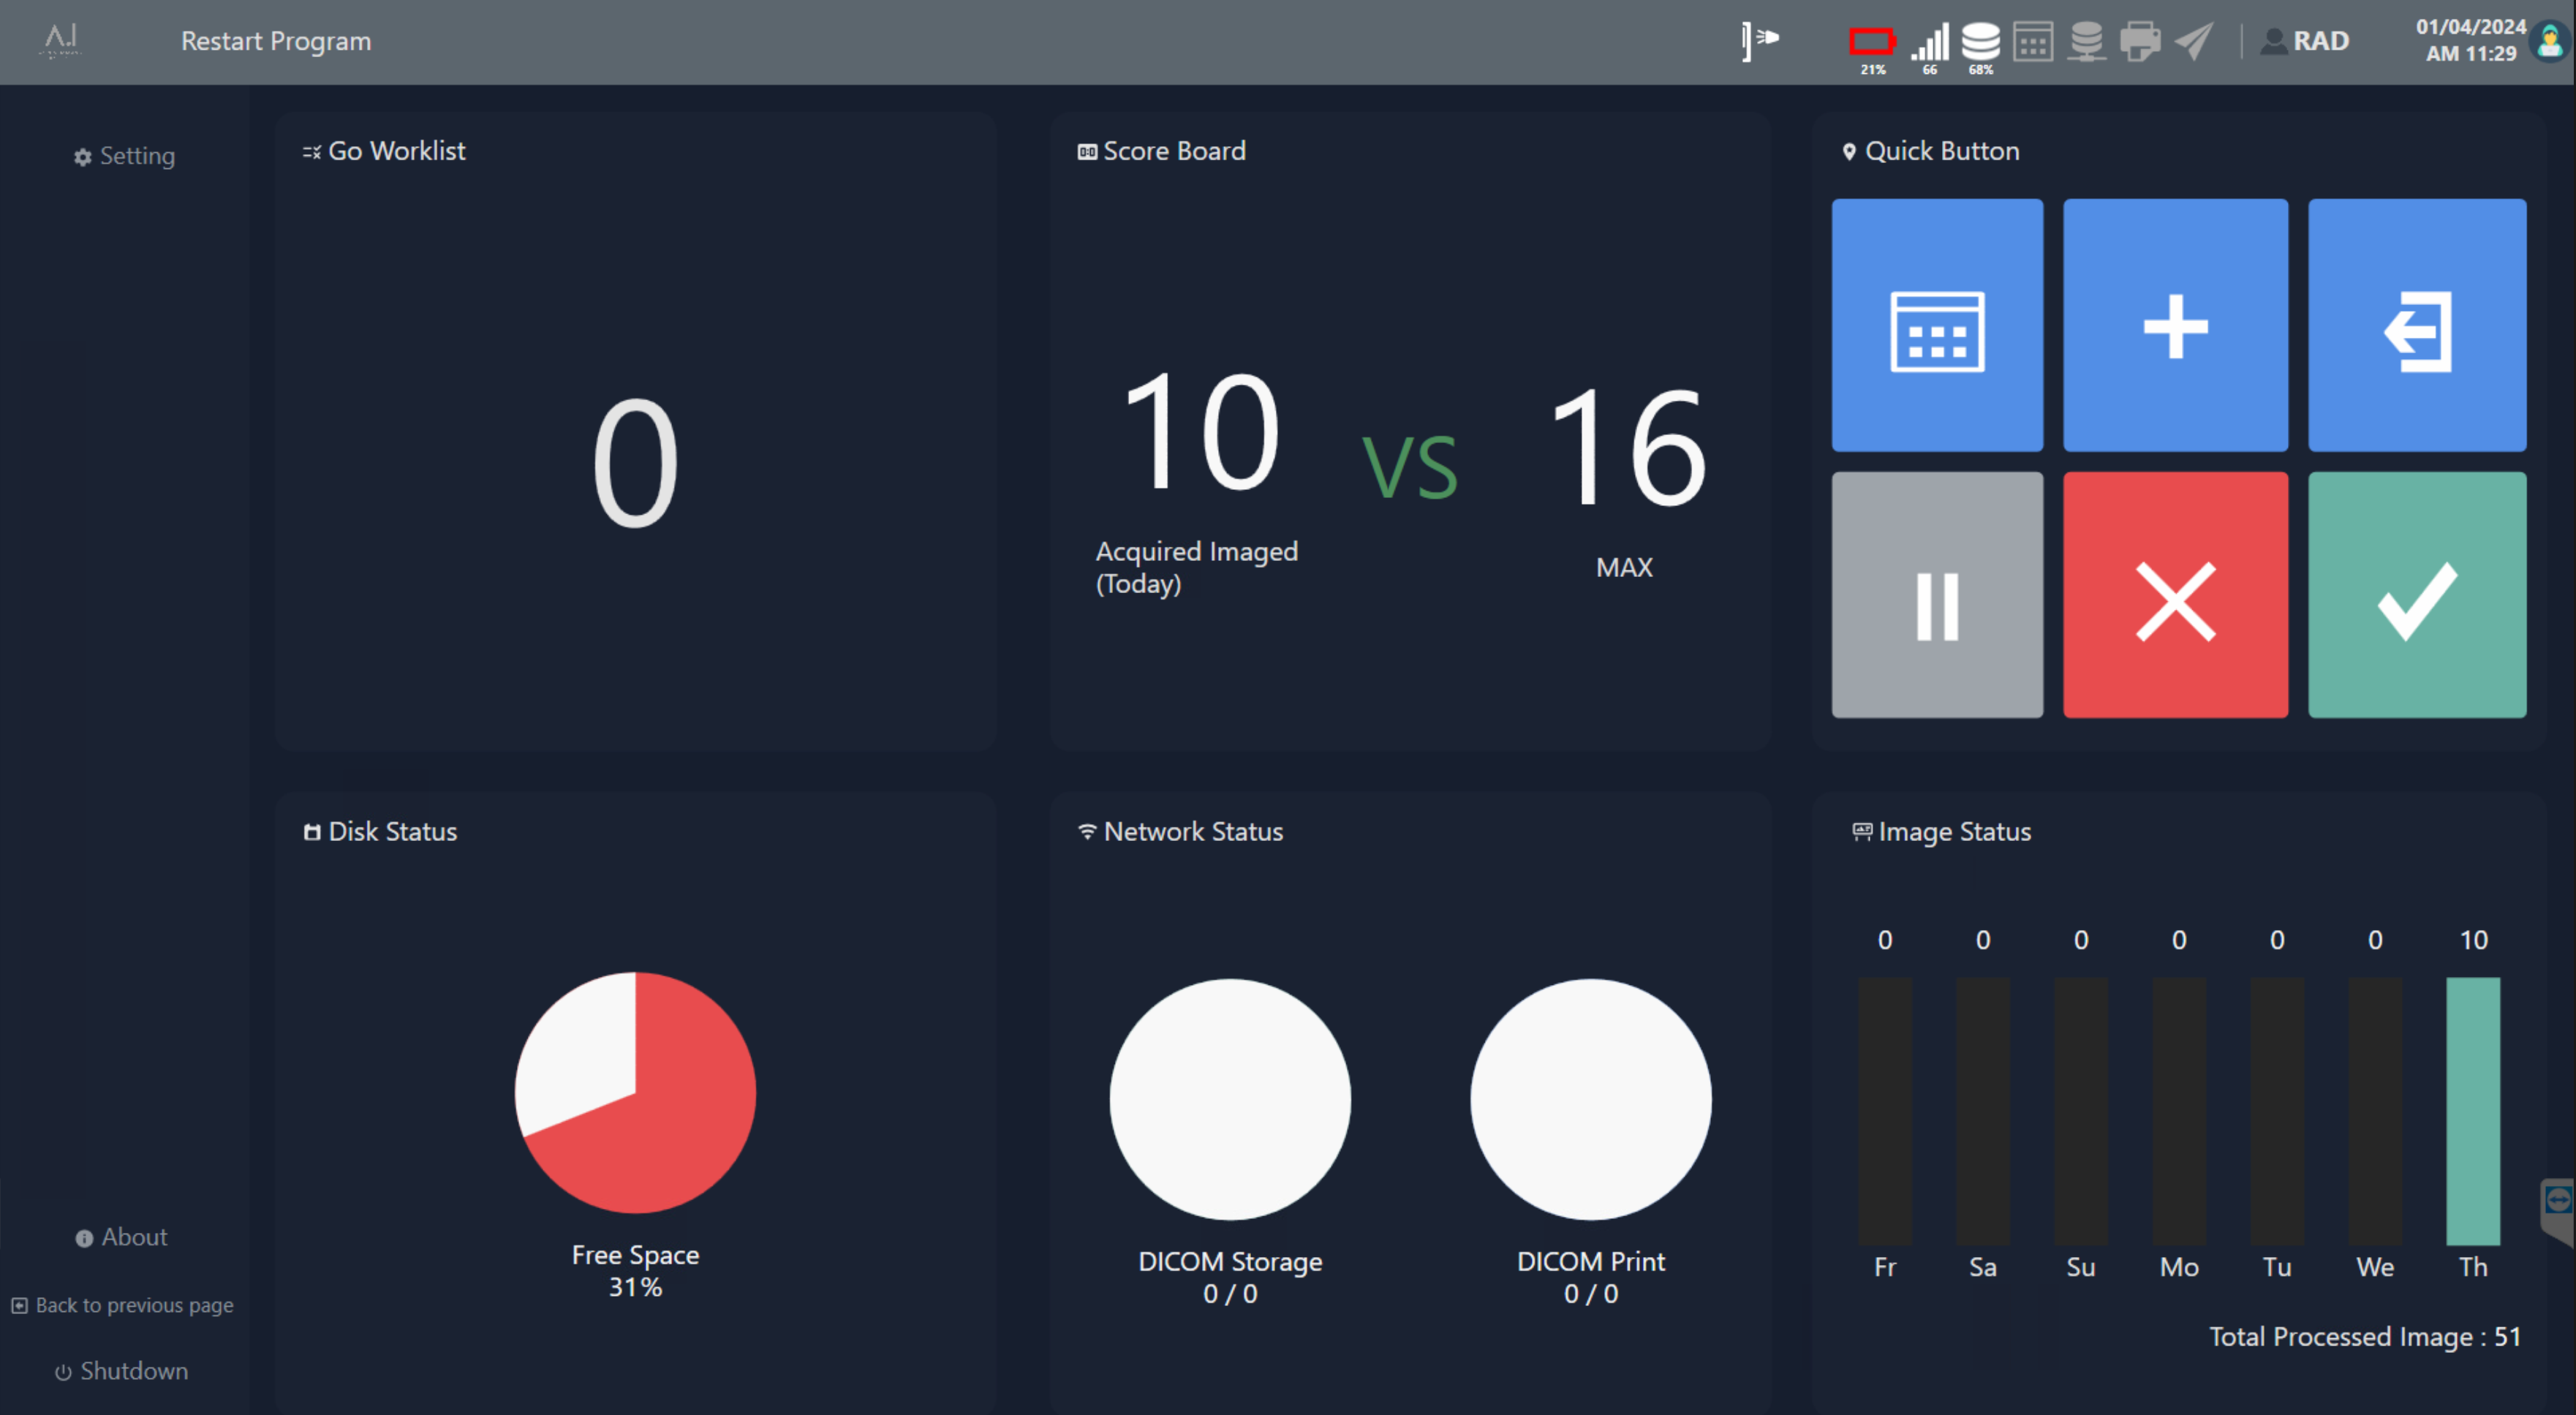Screen dimensions: 2576x1415
Task: Click the paper plane send icon
Action: [x=2194, y=42]
